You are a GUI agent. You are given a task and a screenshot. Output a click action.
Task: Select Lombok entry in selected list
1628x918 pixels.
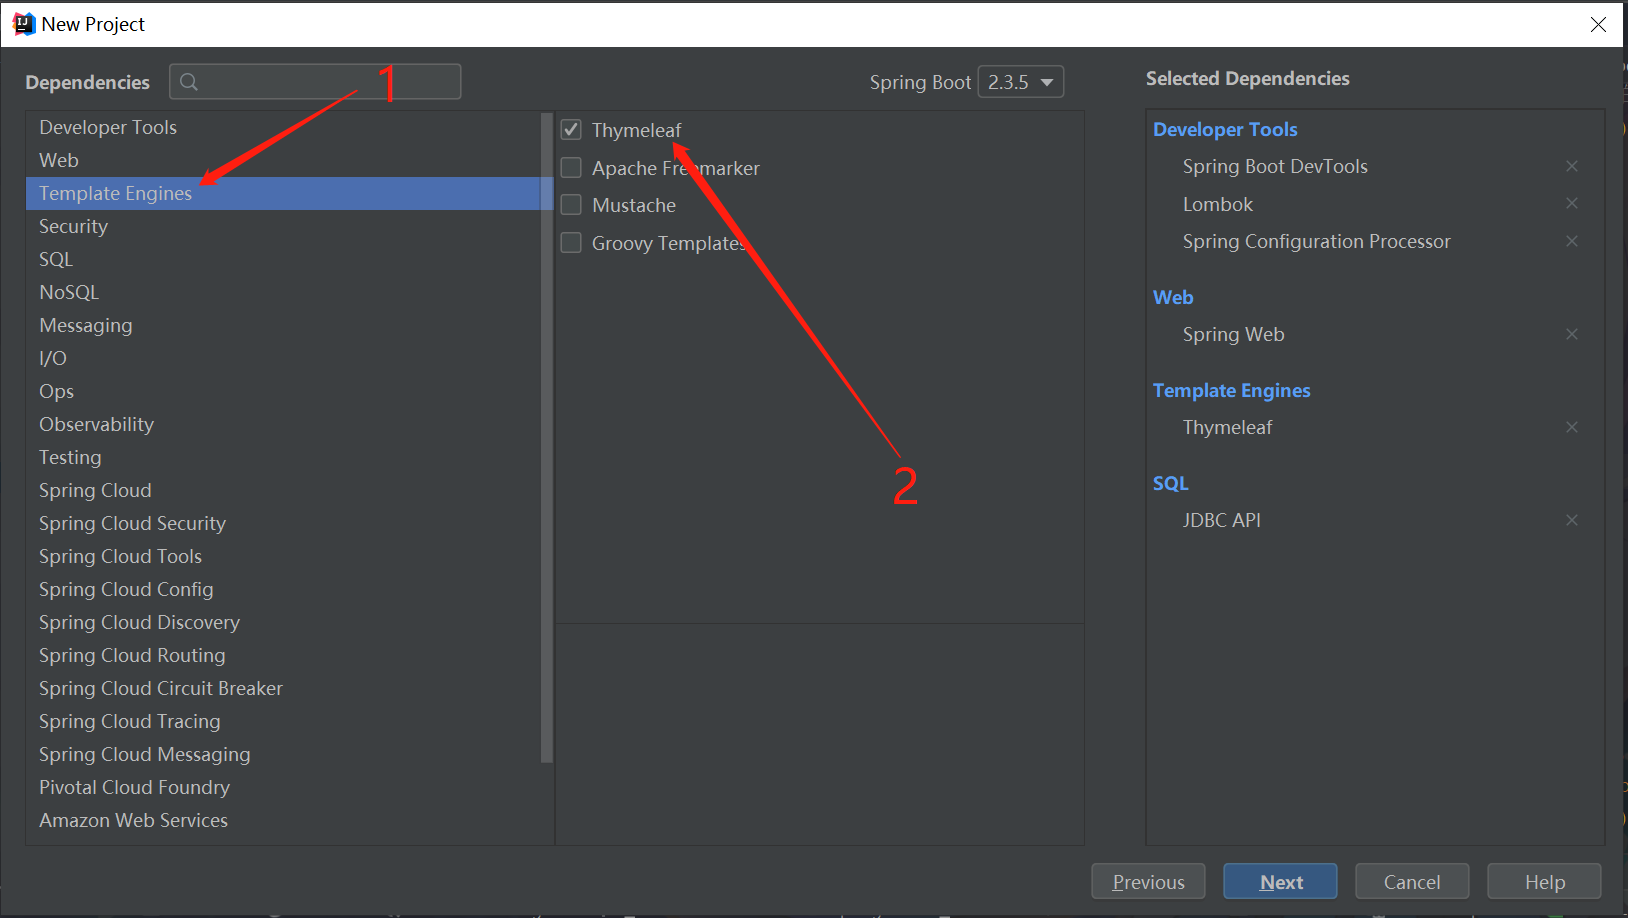tap(1217, 204)
